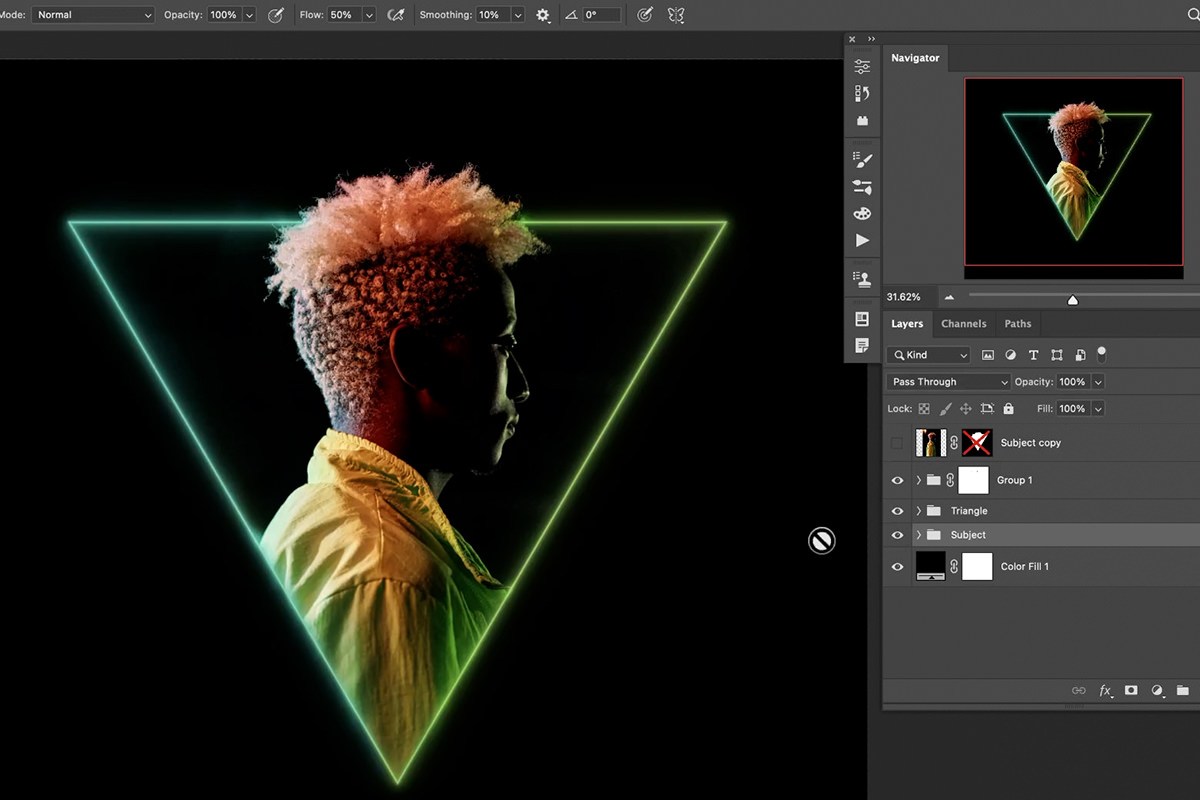Screen dimensions: 1200x800
Task: Create new adjustment layer icon
Action: pos(1157,690)
